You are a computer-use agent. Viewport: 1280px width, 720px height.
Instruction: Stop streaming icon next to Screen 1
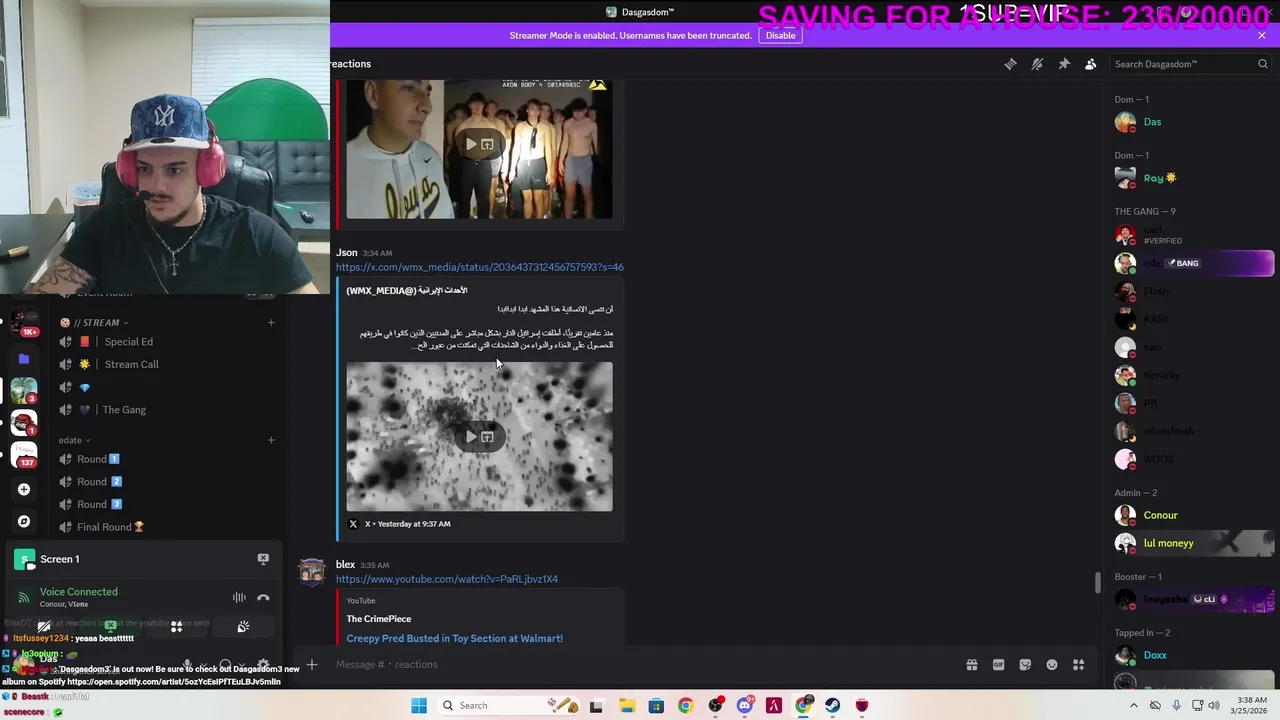pos(263,559)
